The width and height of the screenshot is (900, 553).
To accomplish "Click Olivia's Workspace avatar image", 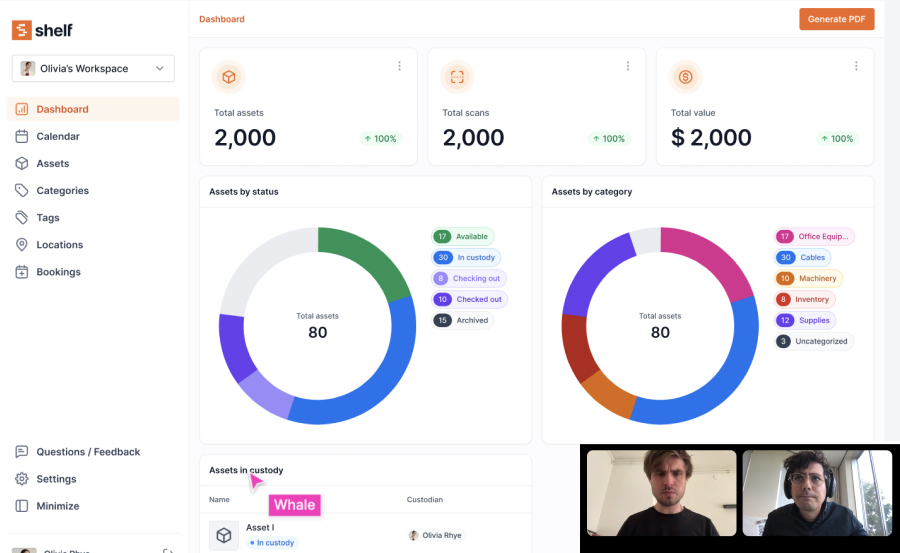I will click(28, 68).
